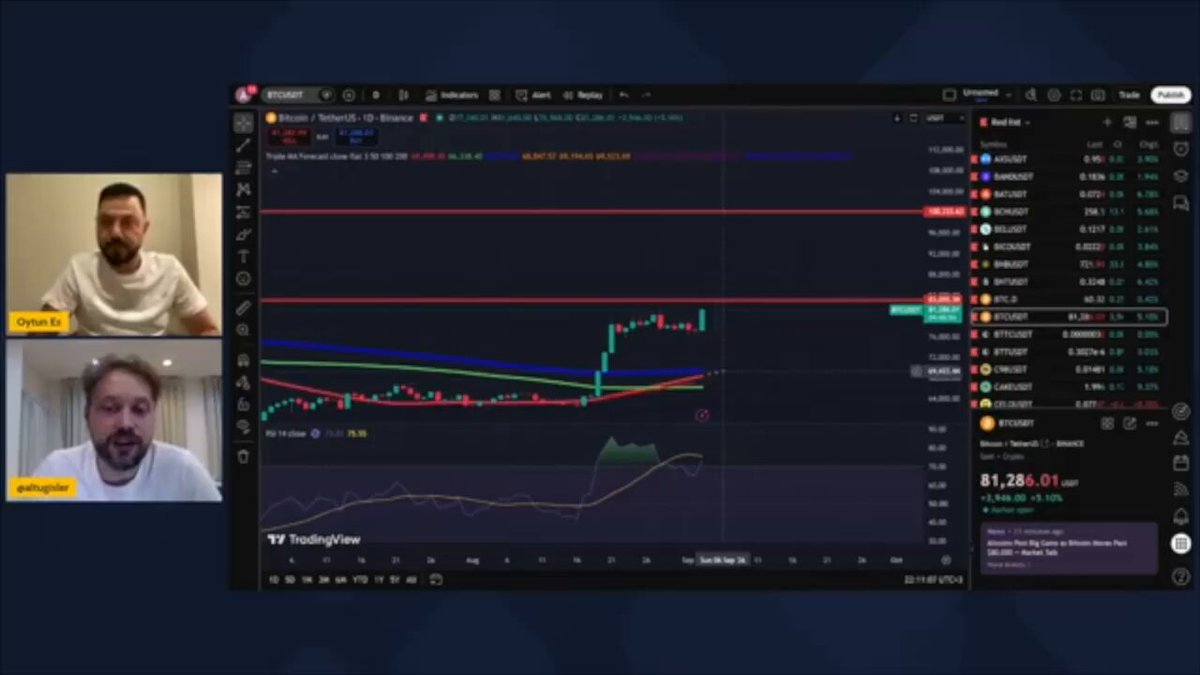Open the help question mark icon
Screen dimensions: 1200x675
(1181, 576)
